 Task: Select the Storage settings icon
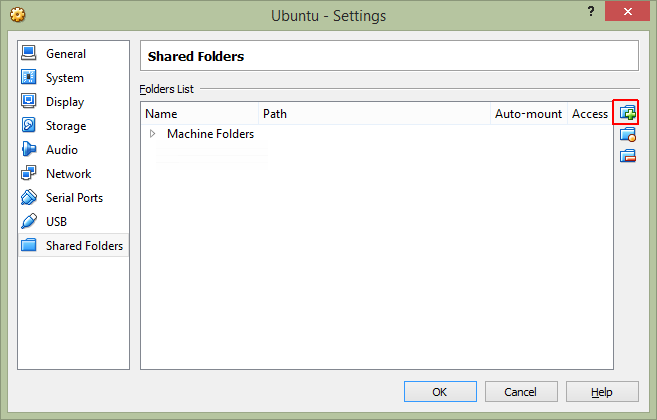coord(29,126)
